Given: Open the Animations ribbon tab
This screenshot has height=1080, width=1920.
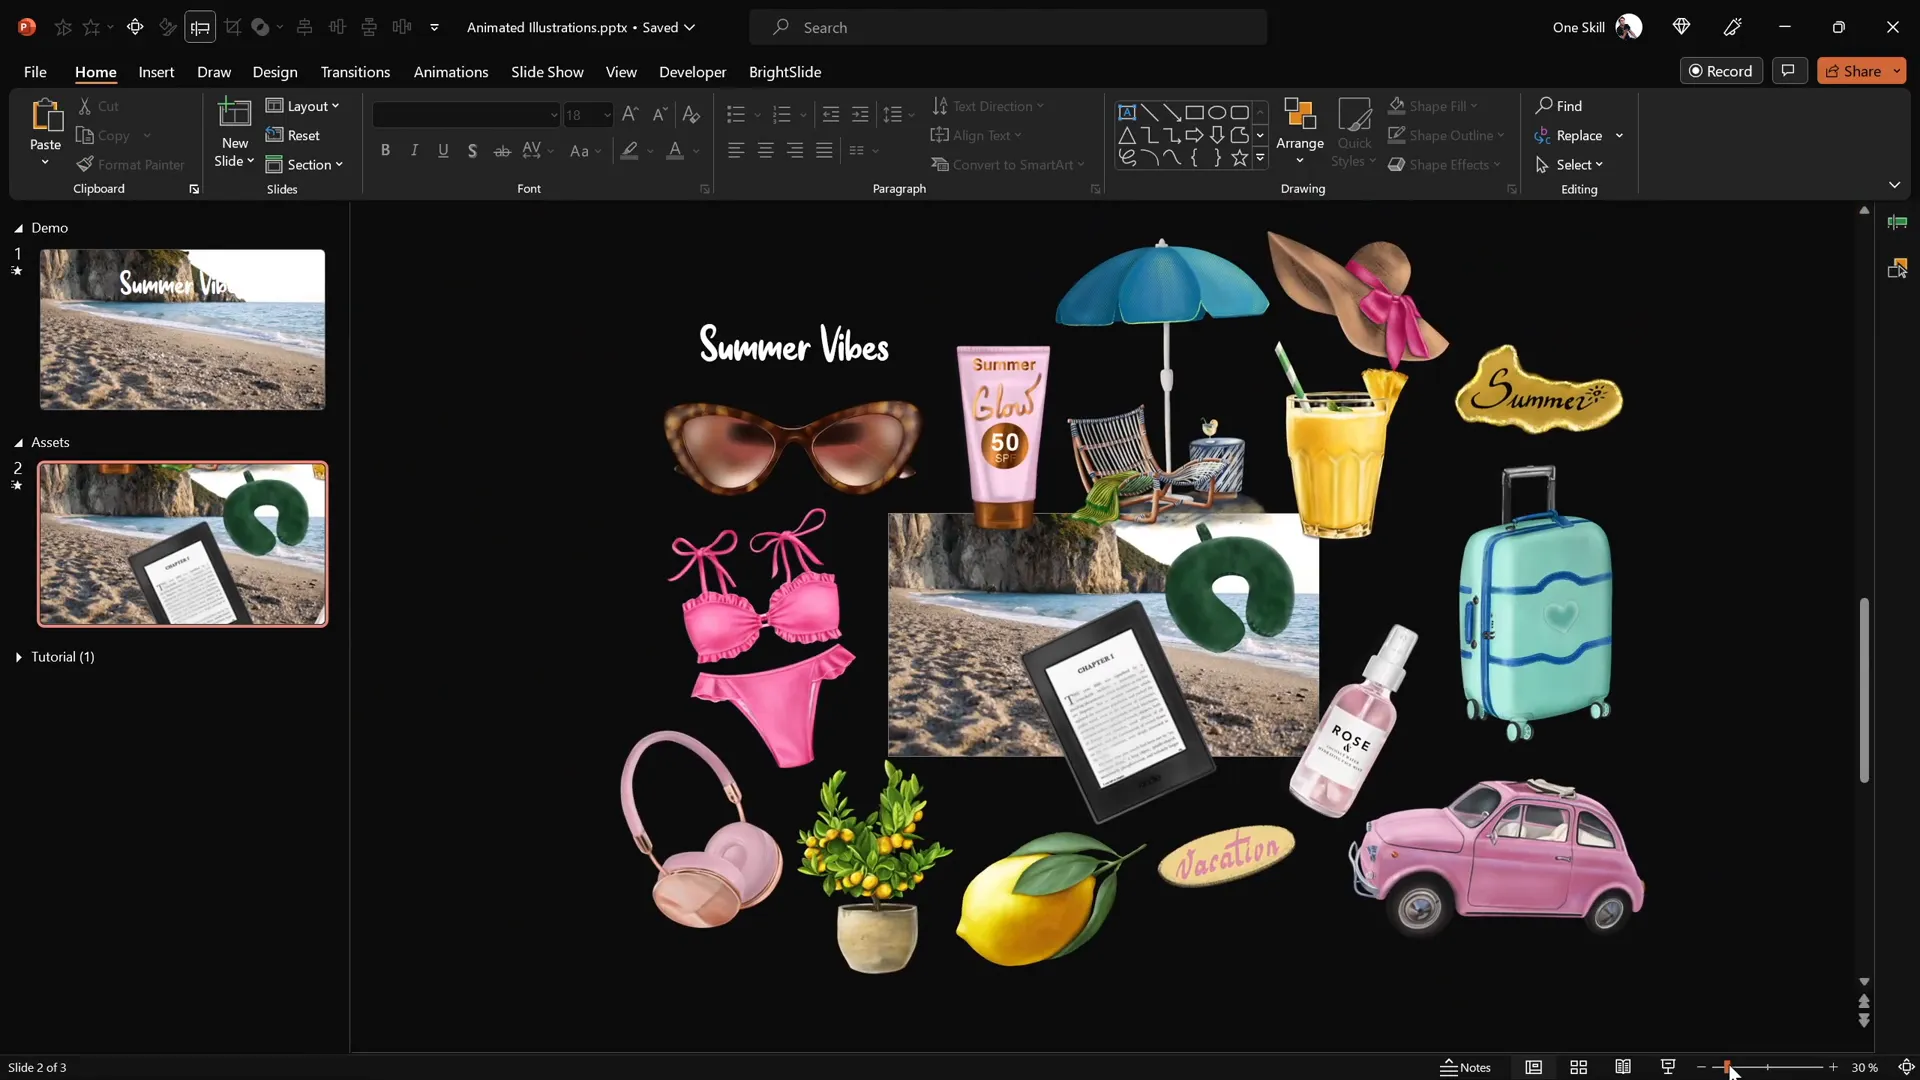Looking at the screenshot, I should 451,72.
